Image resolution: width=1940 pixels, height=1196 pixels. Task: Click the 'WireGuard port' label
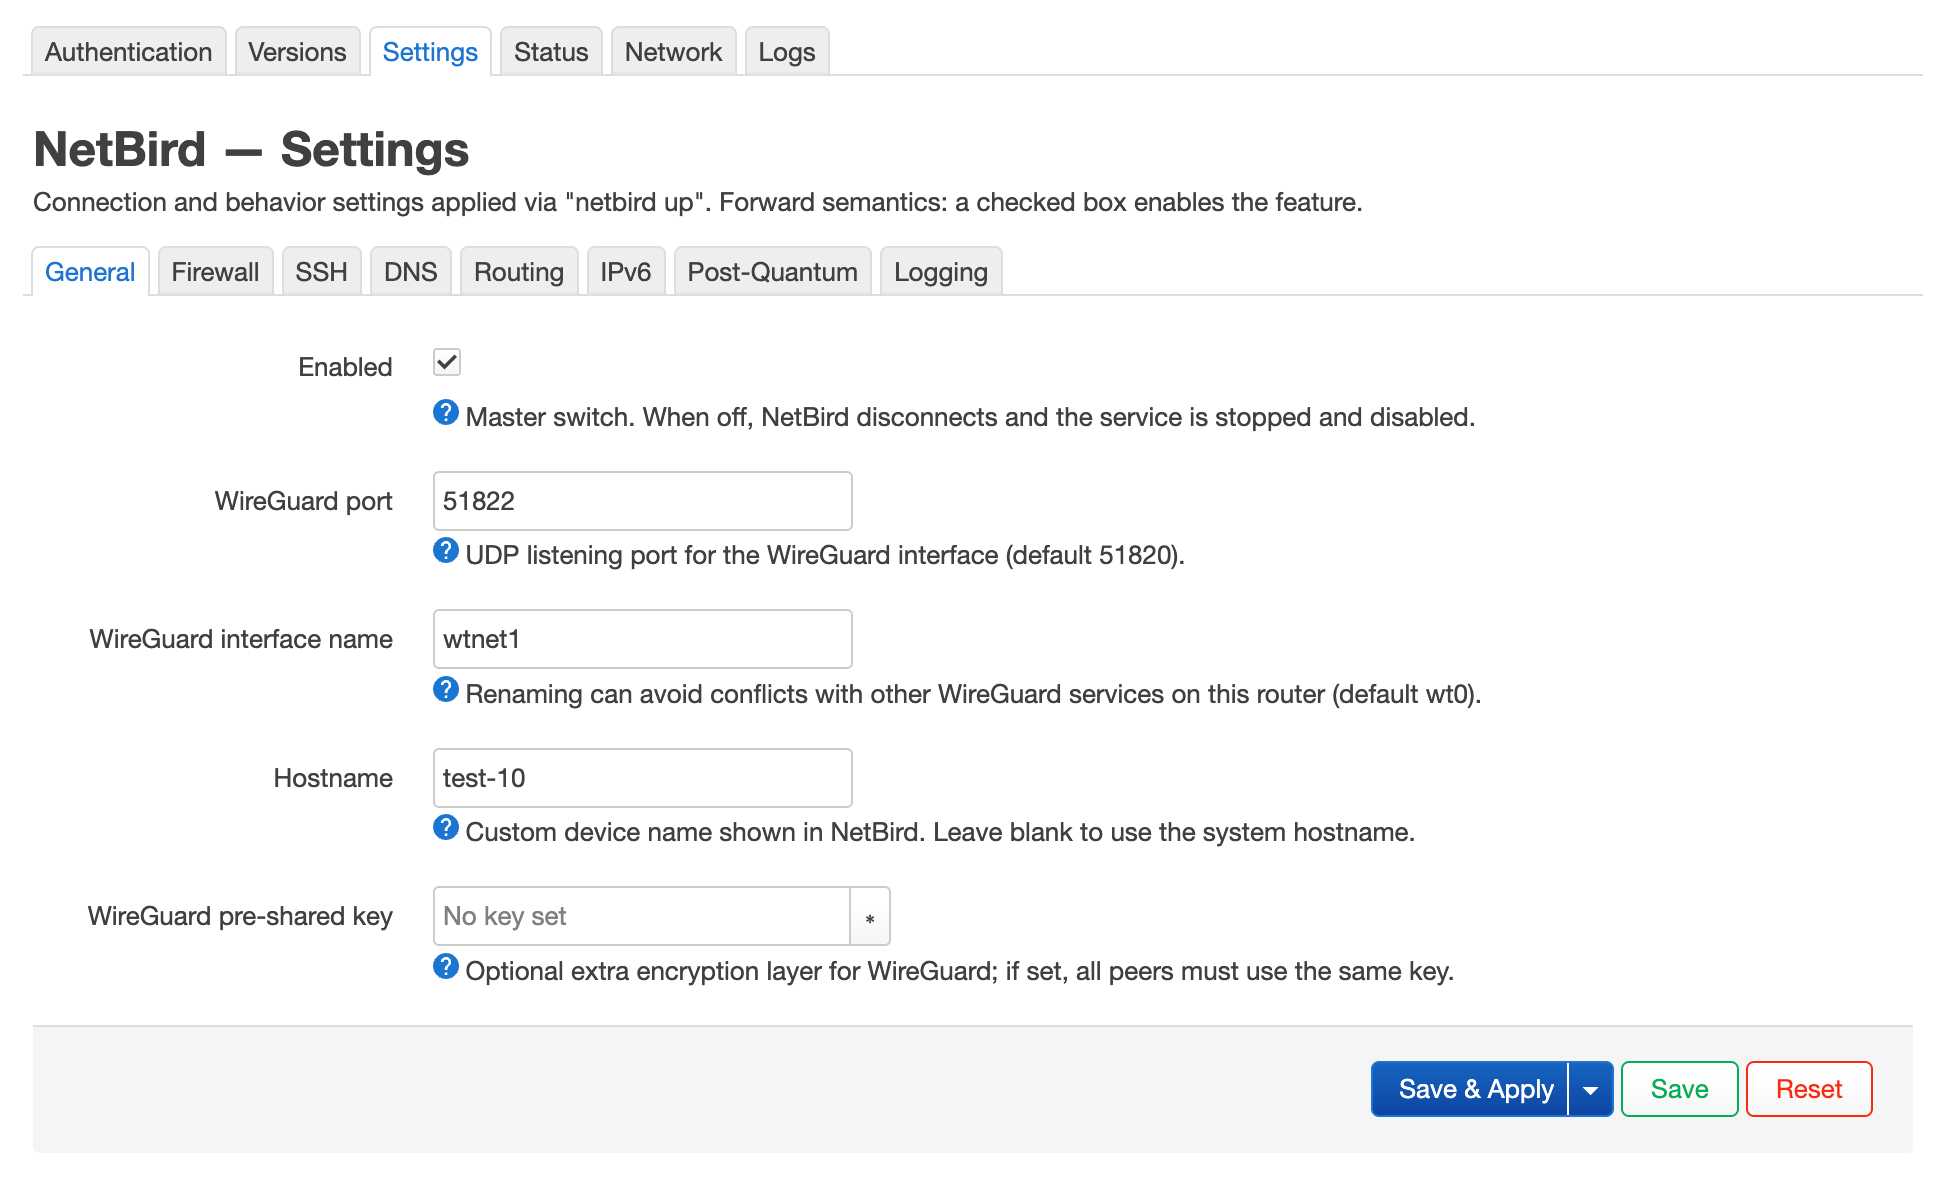tap(304, 501)
